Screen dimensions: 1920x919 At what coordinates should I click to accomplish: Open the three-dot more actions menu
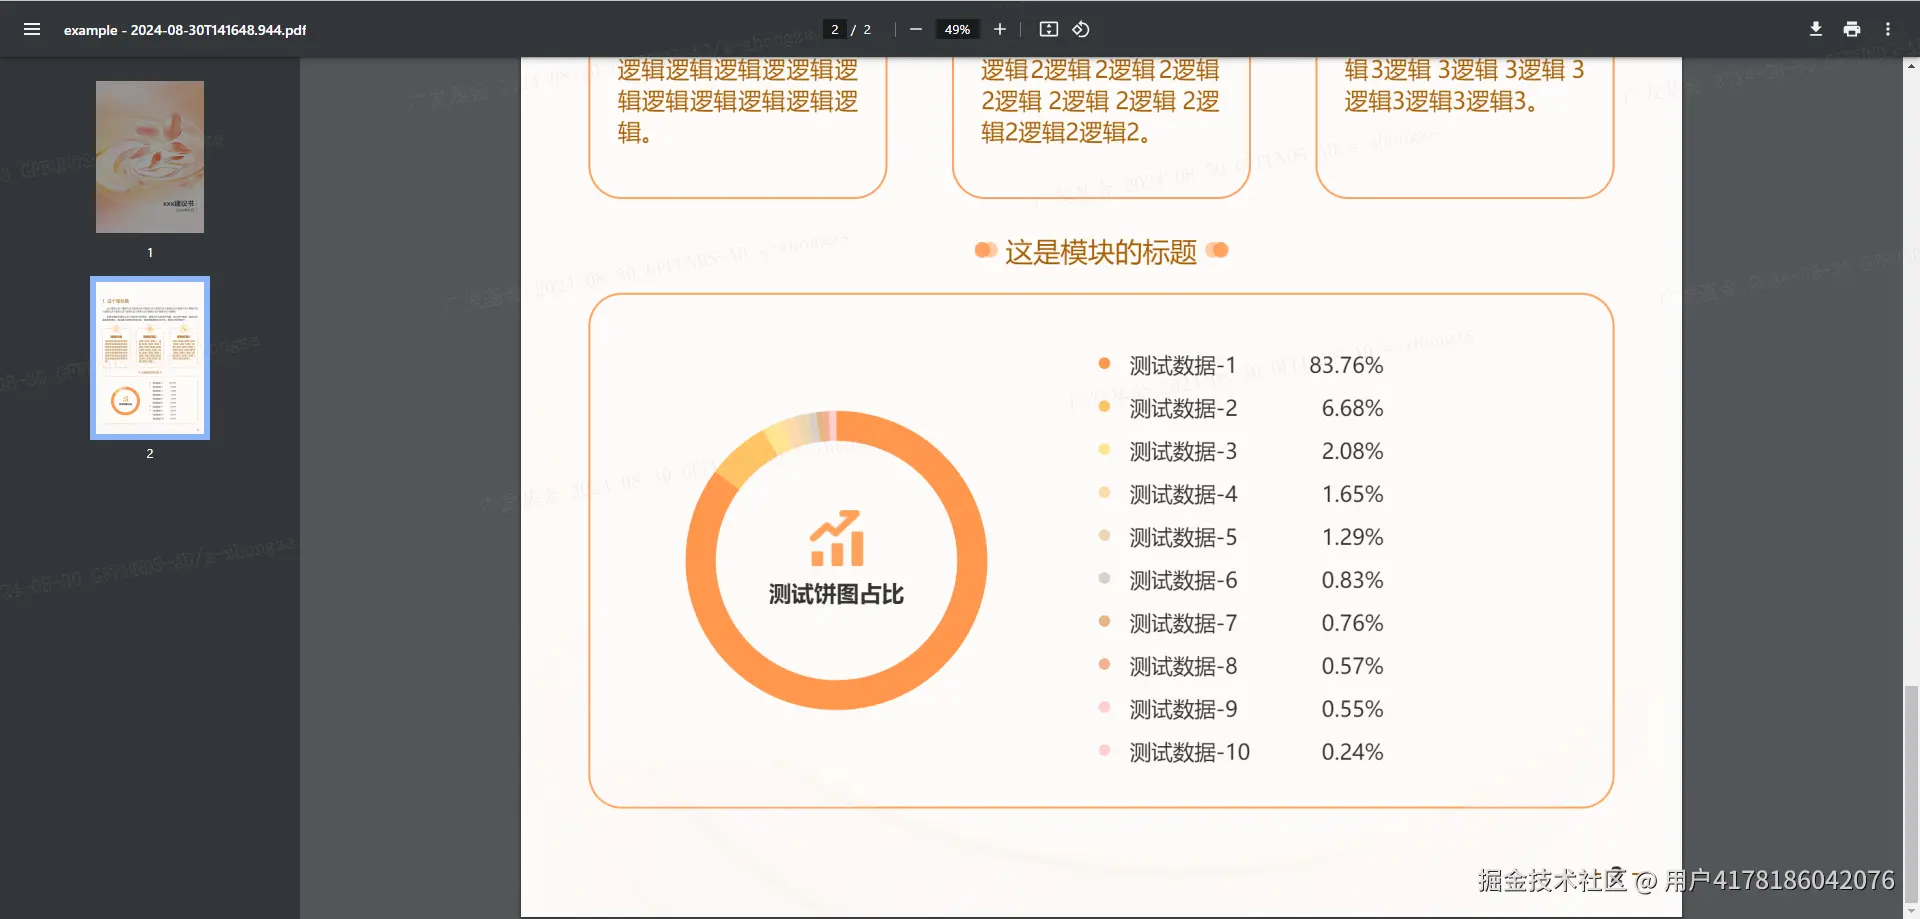[x=1888, y=29]
